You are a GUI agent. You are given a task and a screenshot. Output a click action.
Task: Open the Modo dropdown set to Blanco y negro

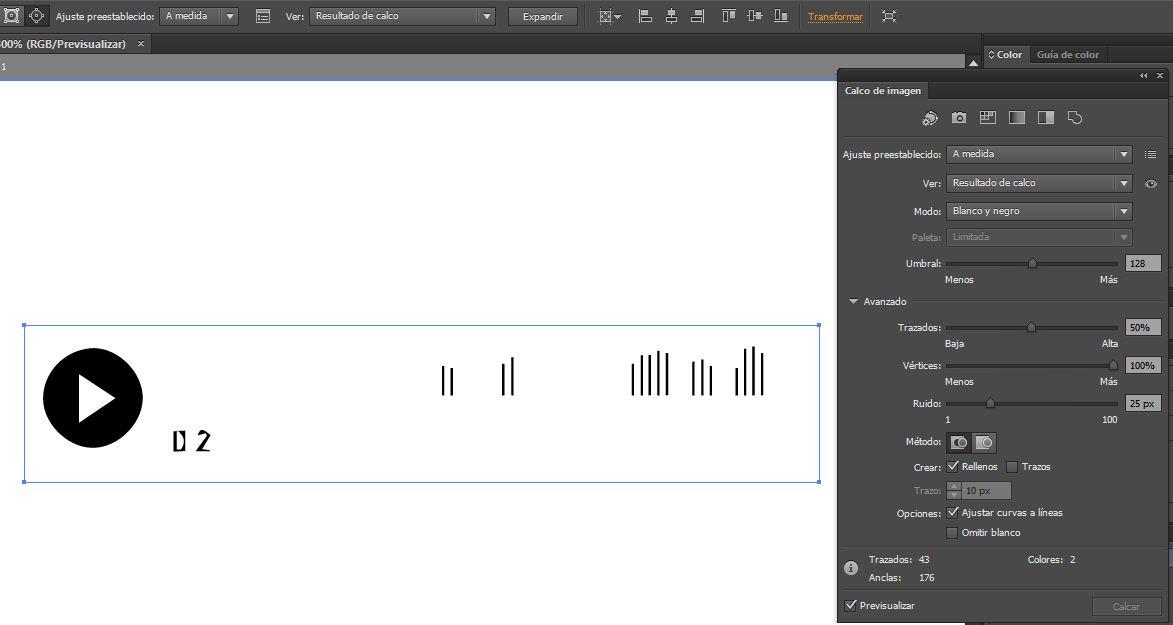[x=1039, y=211]
